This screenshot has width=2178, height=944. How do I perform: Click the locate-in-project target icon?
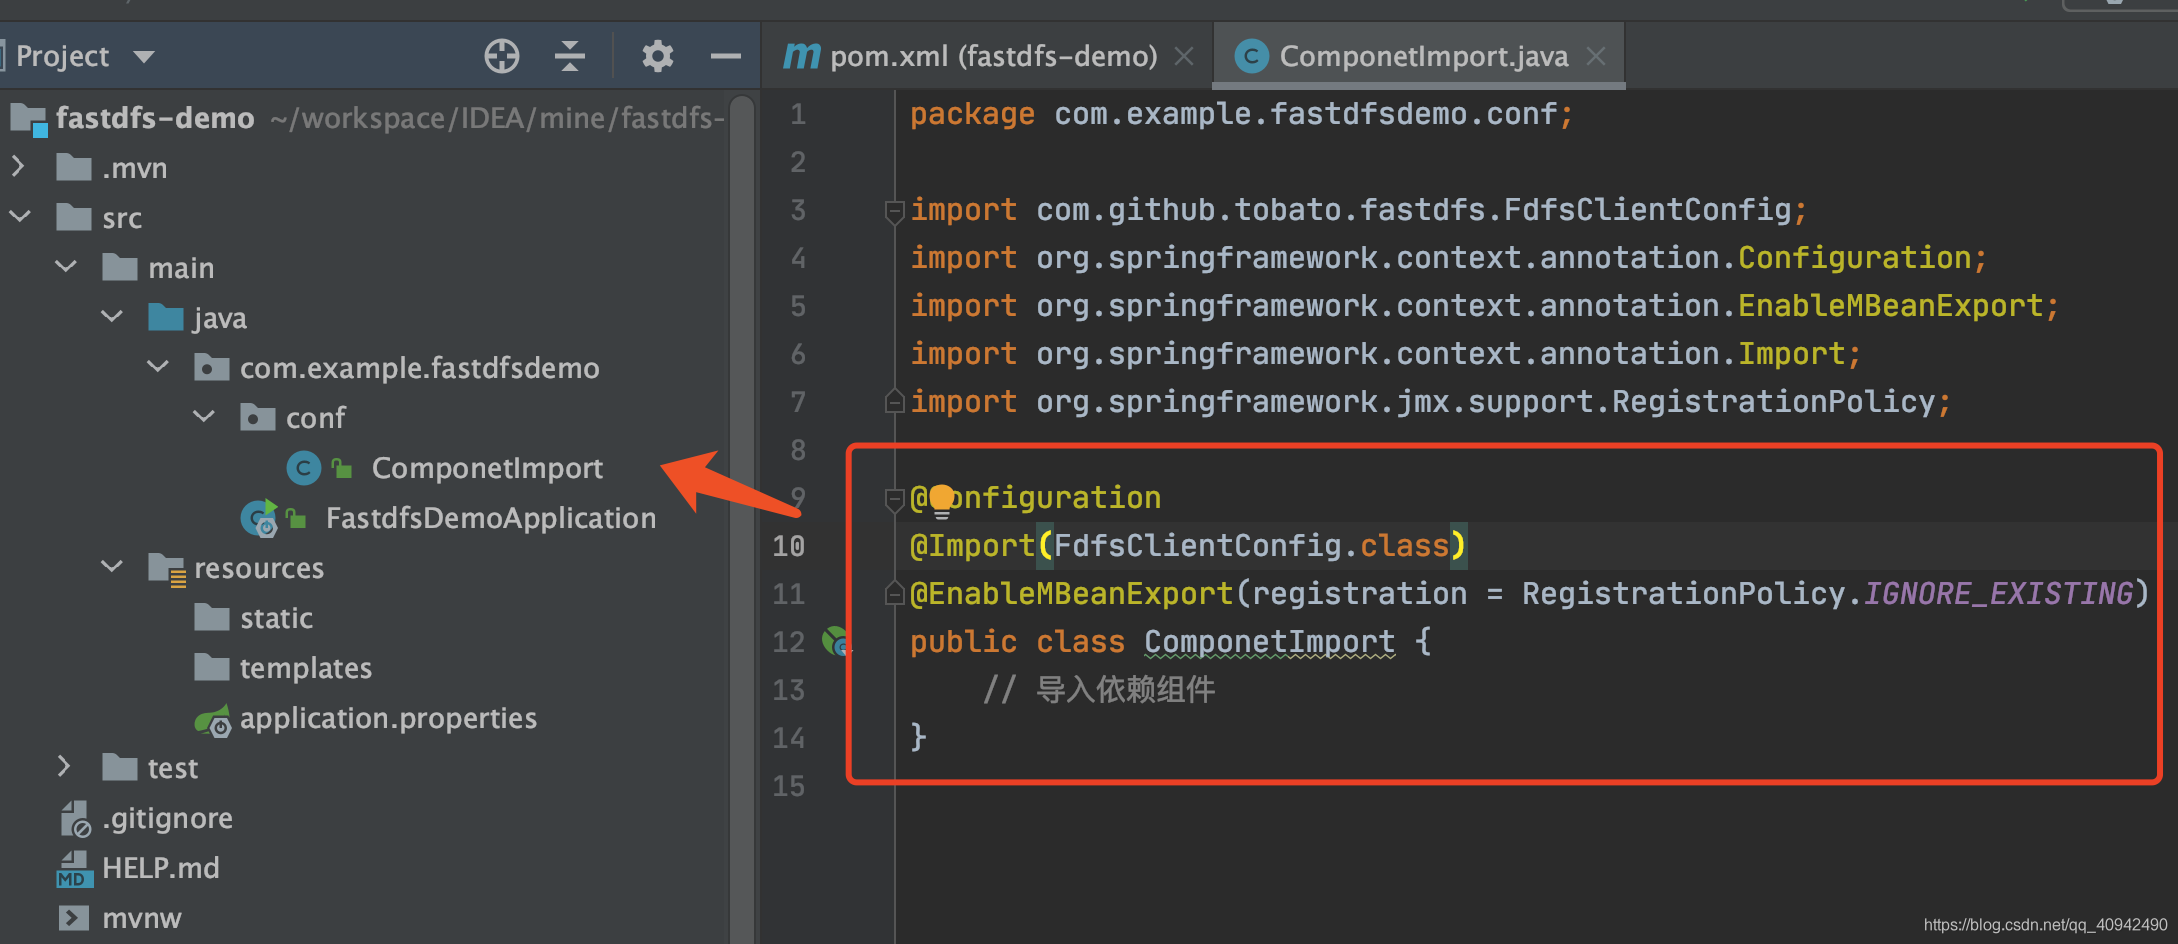[x=502, y=56]
